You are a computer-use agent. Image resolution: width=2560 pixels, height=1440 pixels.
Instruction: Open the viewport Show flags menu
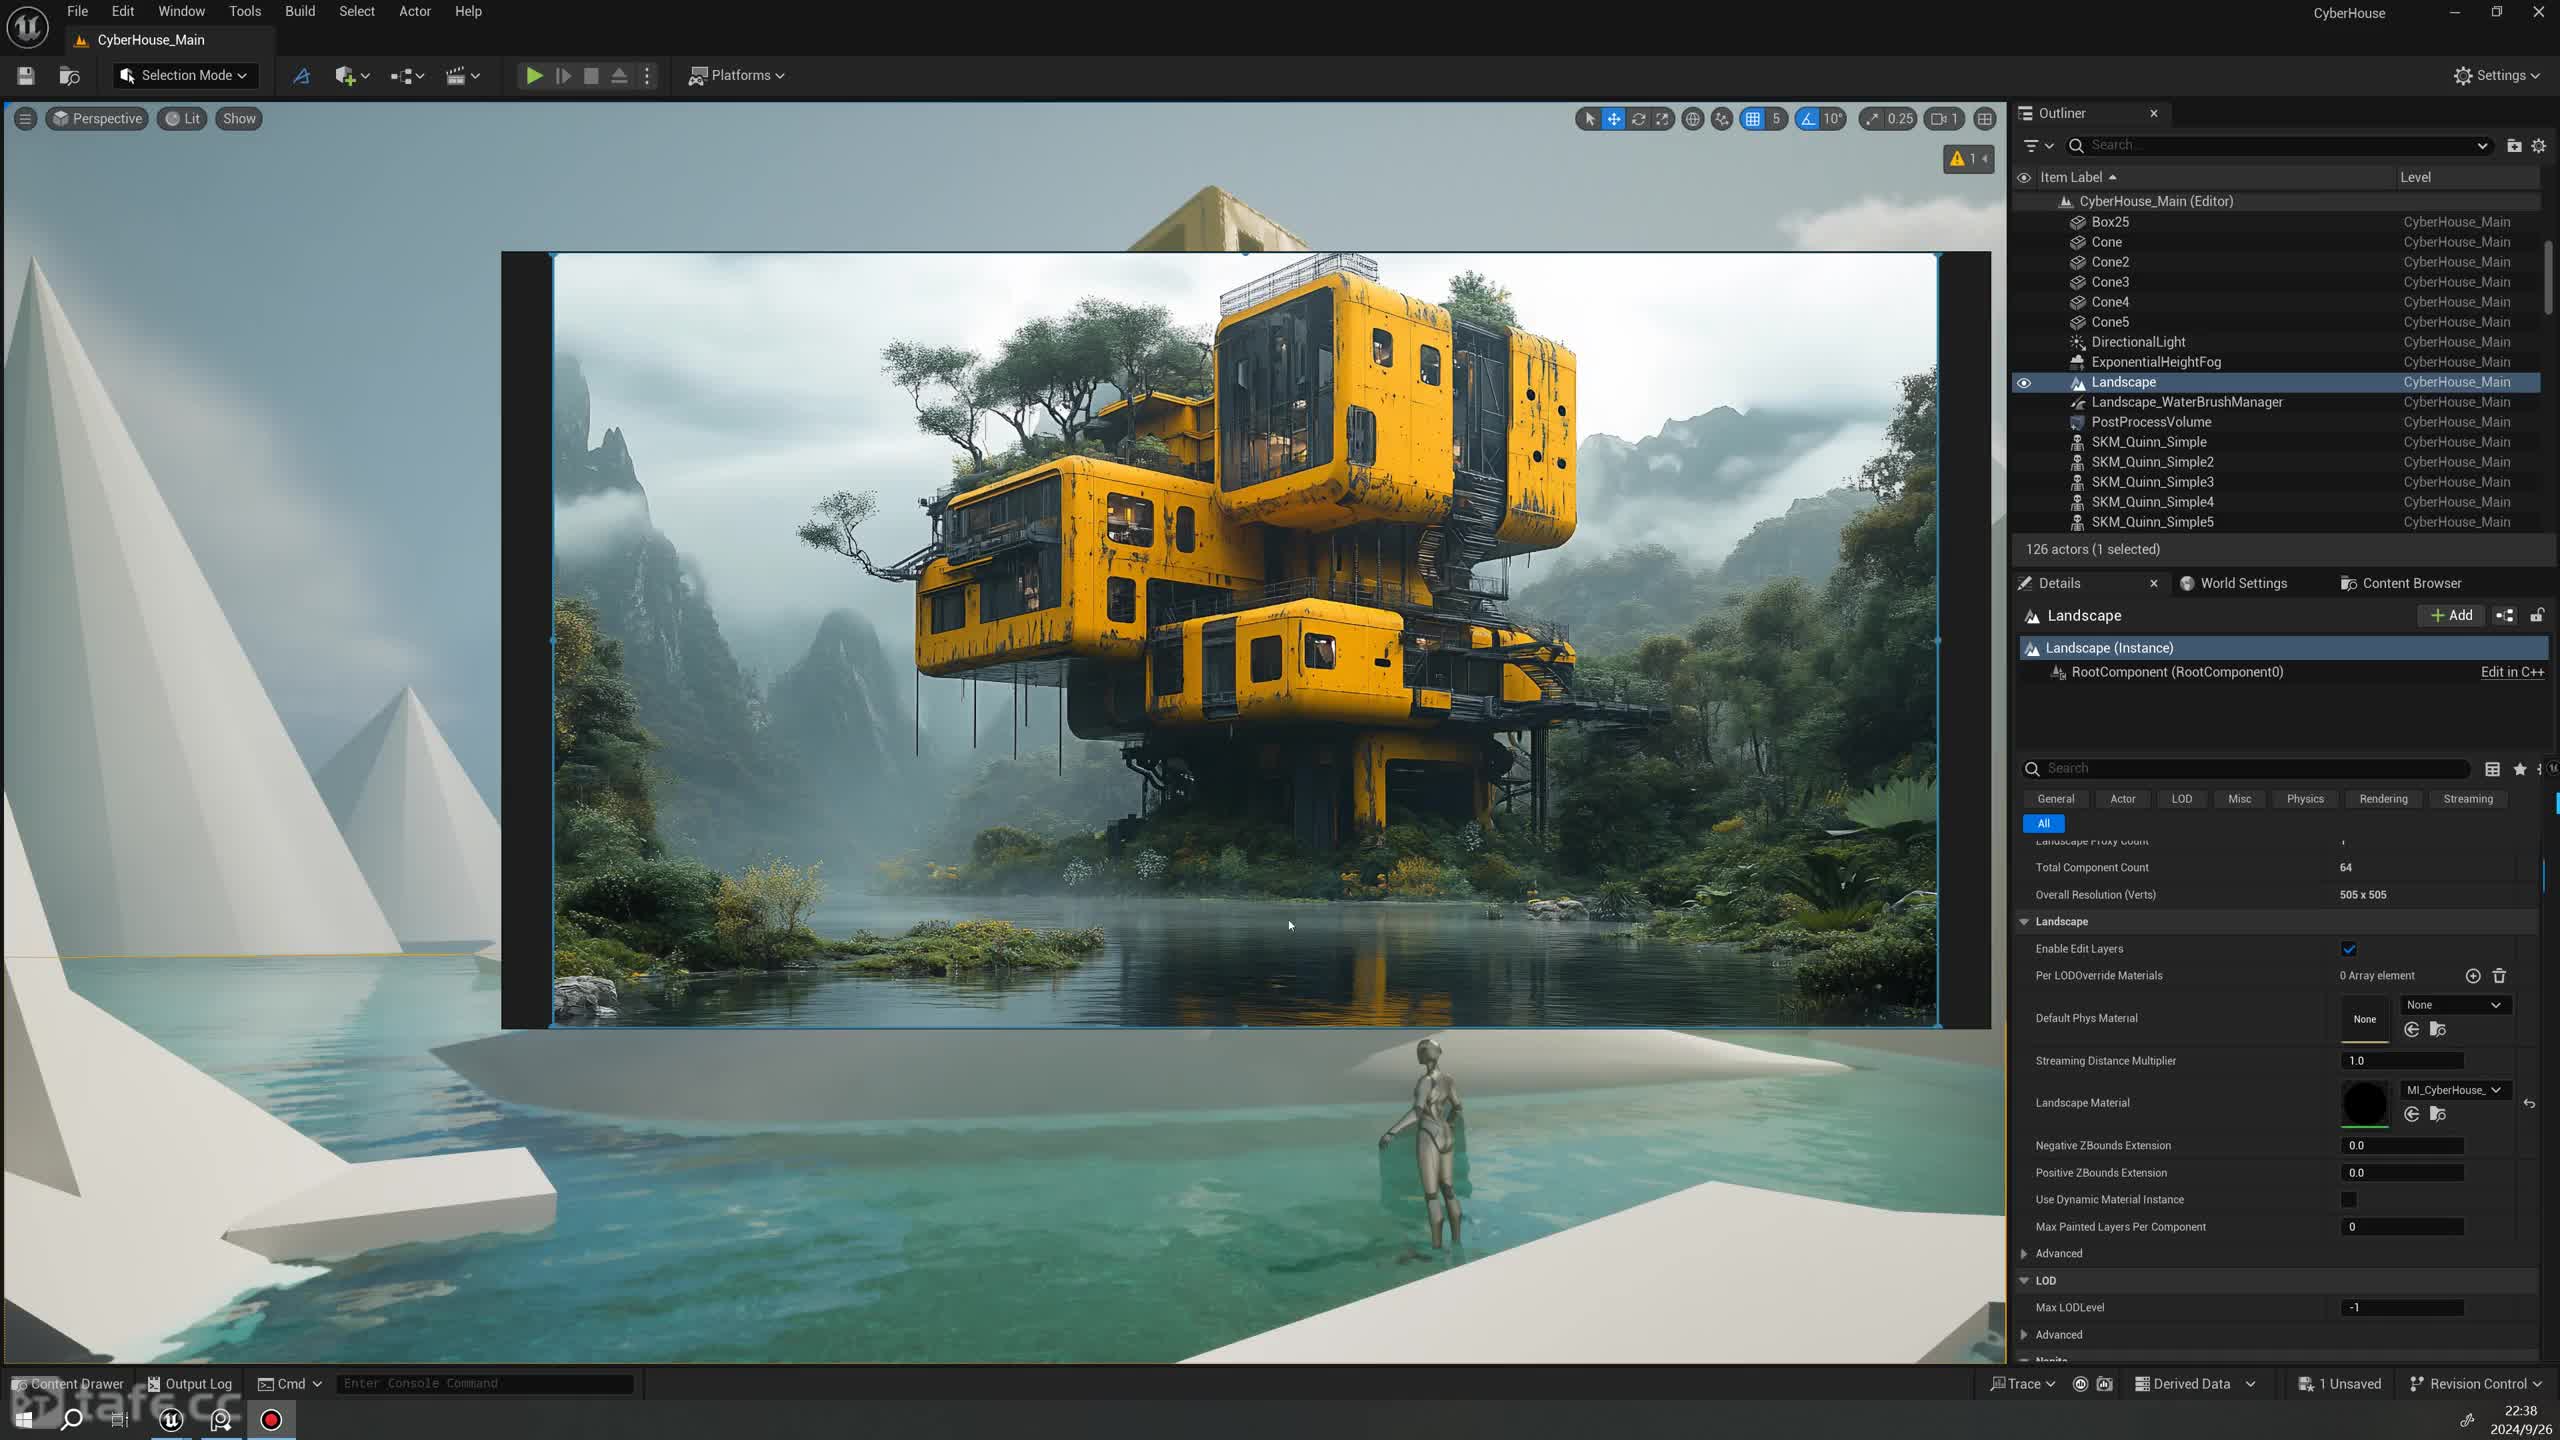click(239, 118)
